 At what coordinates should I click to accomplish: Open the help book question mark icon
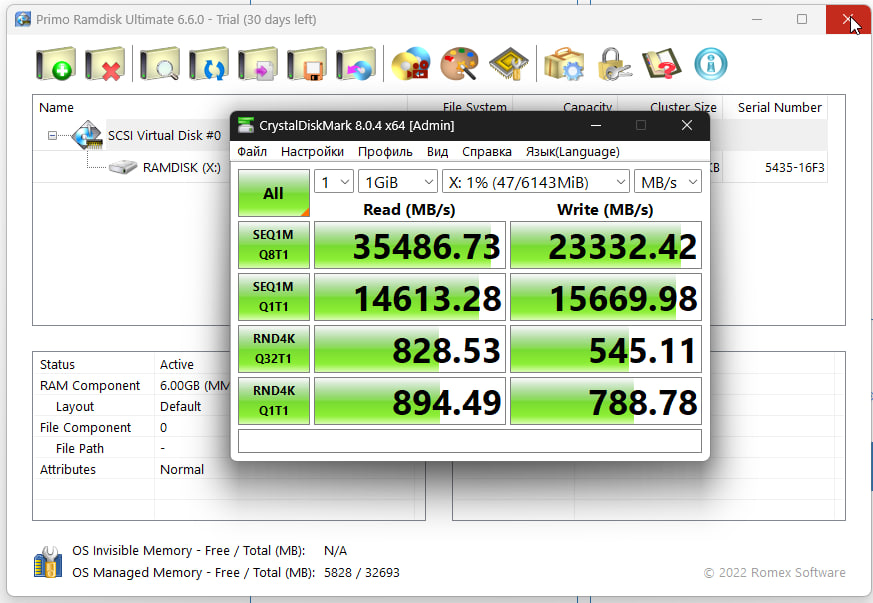661,63
